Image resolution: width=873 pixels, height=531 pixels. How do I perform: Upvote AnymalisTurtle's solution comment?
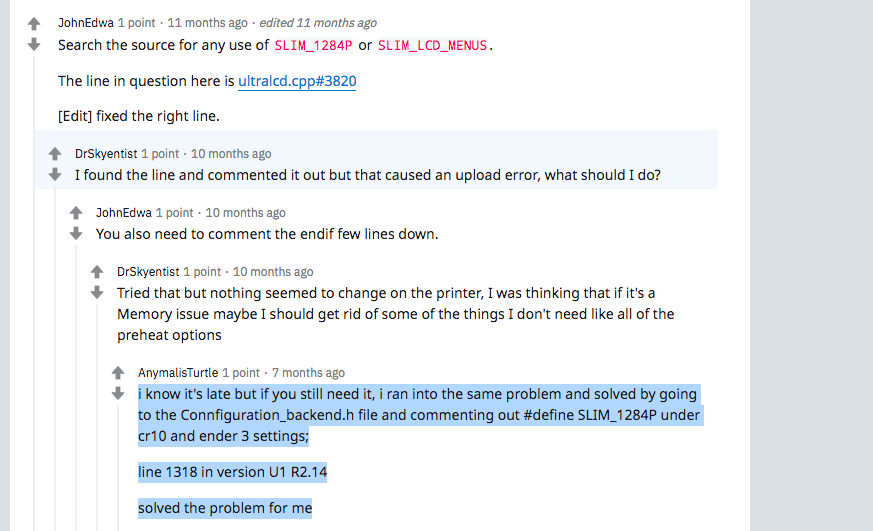tap(118, 373)
